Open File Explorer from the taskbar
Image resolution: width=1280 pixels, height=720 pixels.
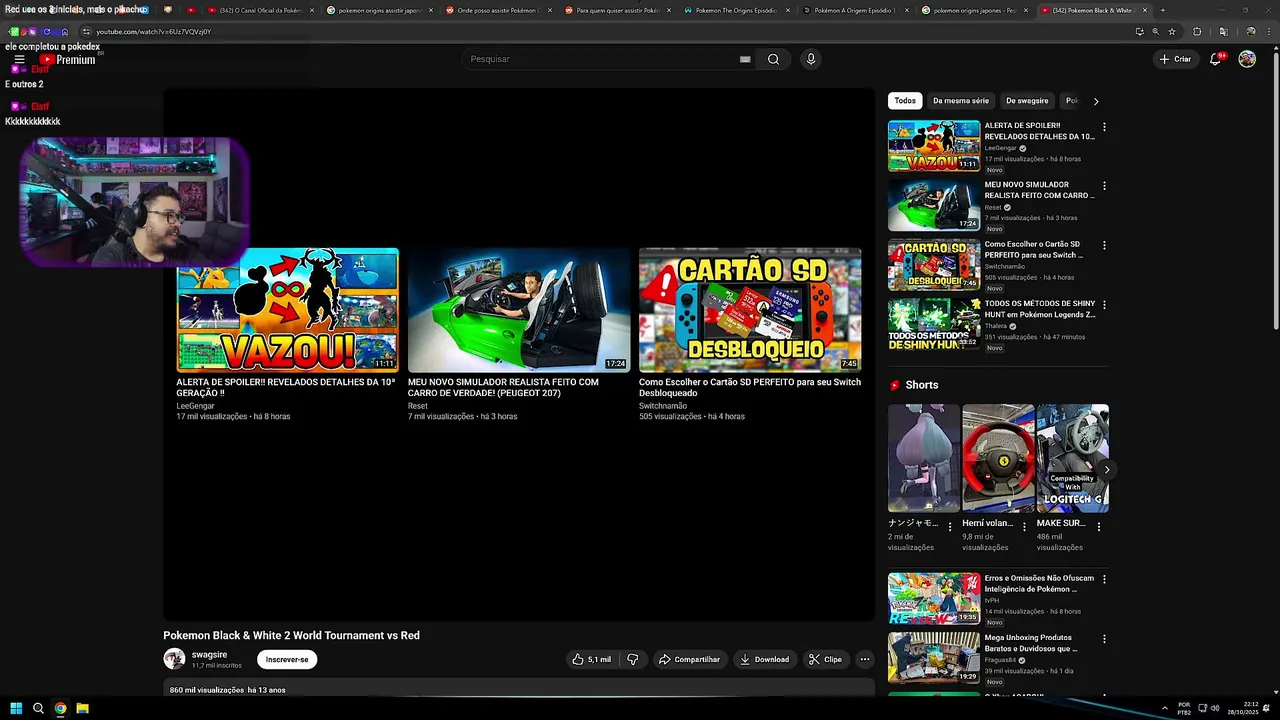[x=82, y=708]
